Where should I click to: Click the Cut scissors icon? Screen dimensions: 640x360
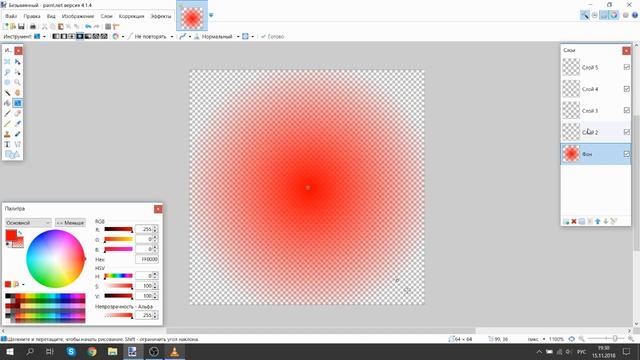44,27
